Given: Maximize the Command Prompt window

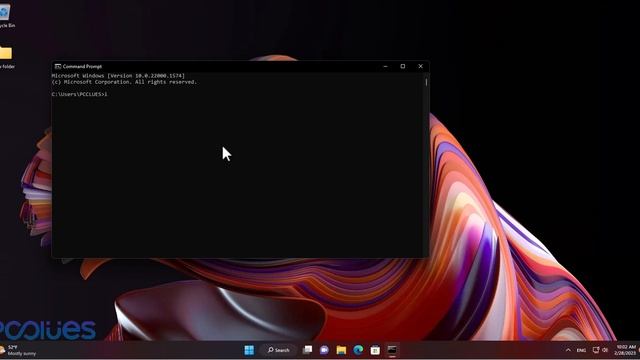Looking at the screenshot, I should coord(403,66).
